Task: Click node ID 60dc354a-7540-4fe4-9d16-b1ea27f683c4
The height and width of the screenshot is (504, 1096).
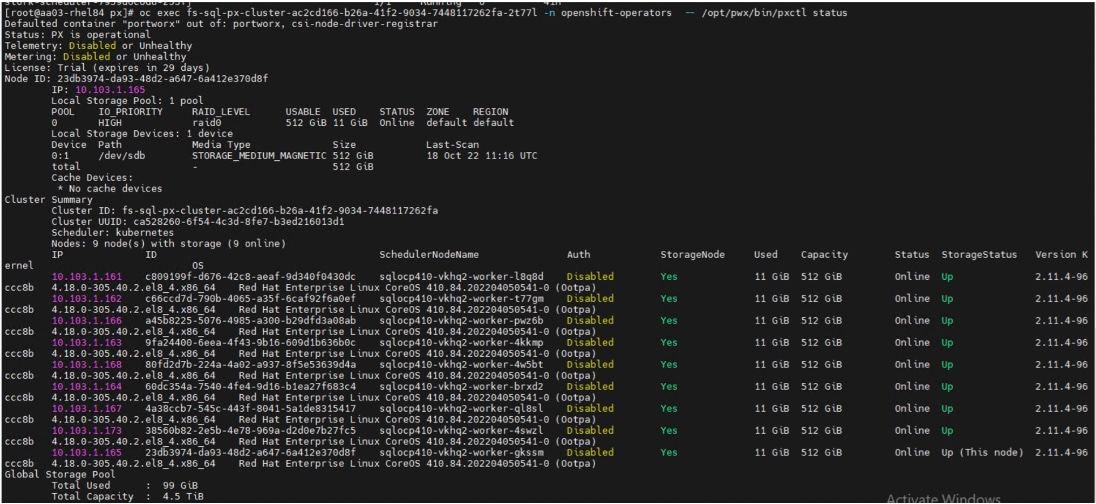Action: pyautogui.click(x=250, y=387)
